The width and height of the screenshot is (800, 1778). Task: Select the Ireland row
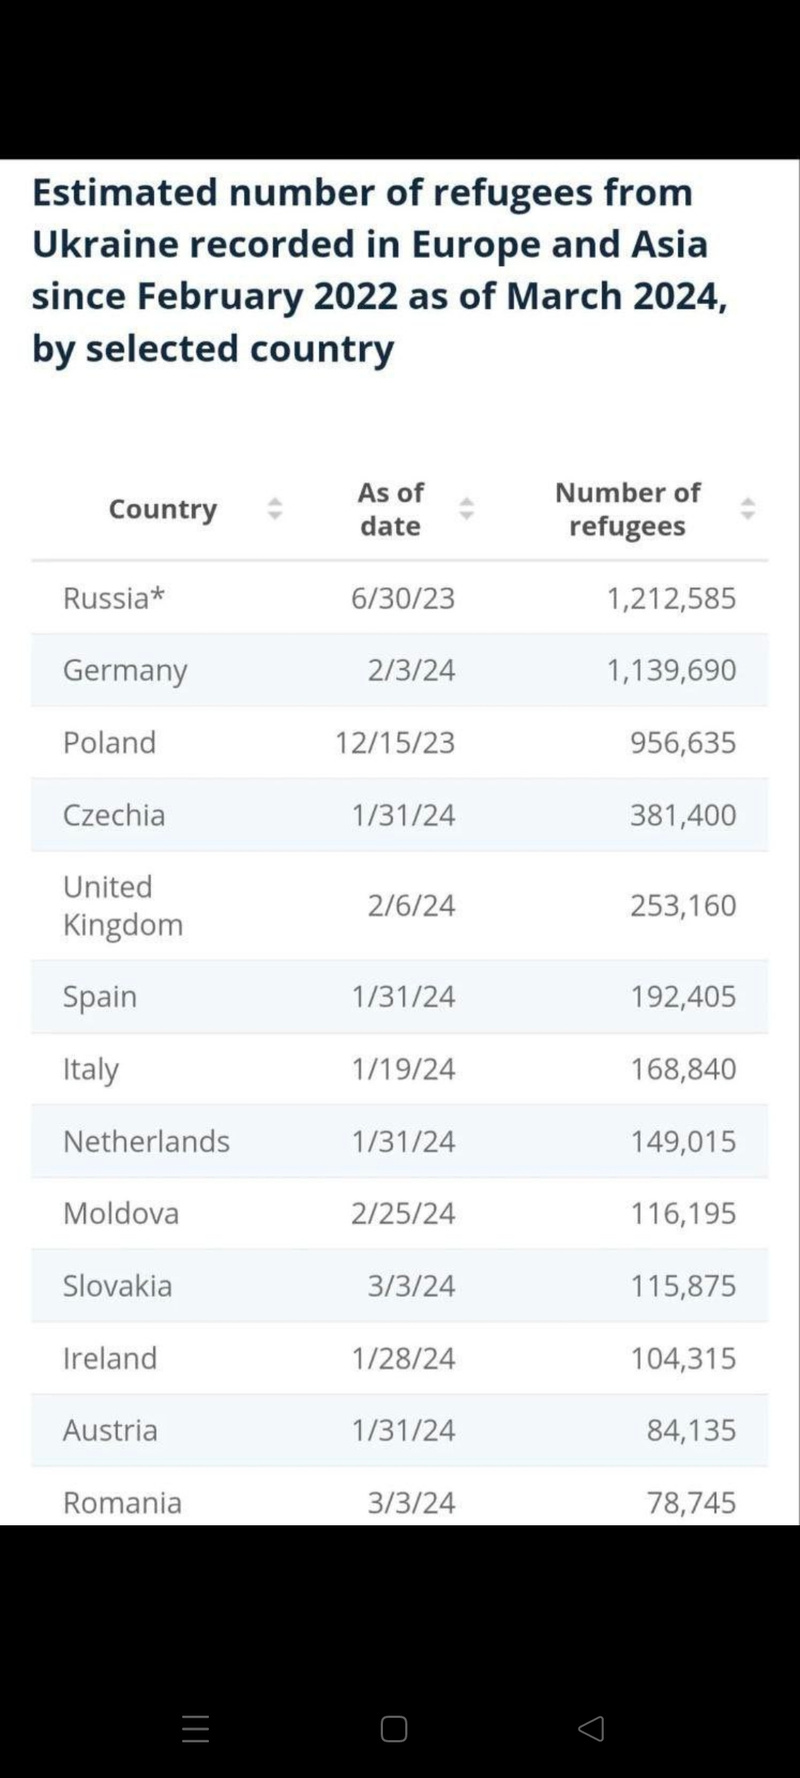pos(400,1358)
